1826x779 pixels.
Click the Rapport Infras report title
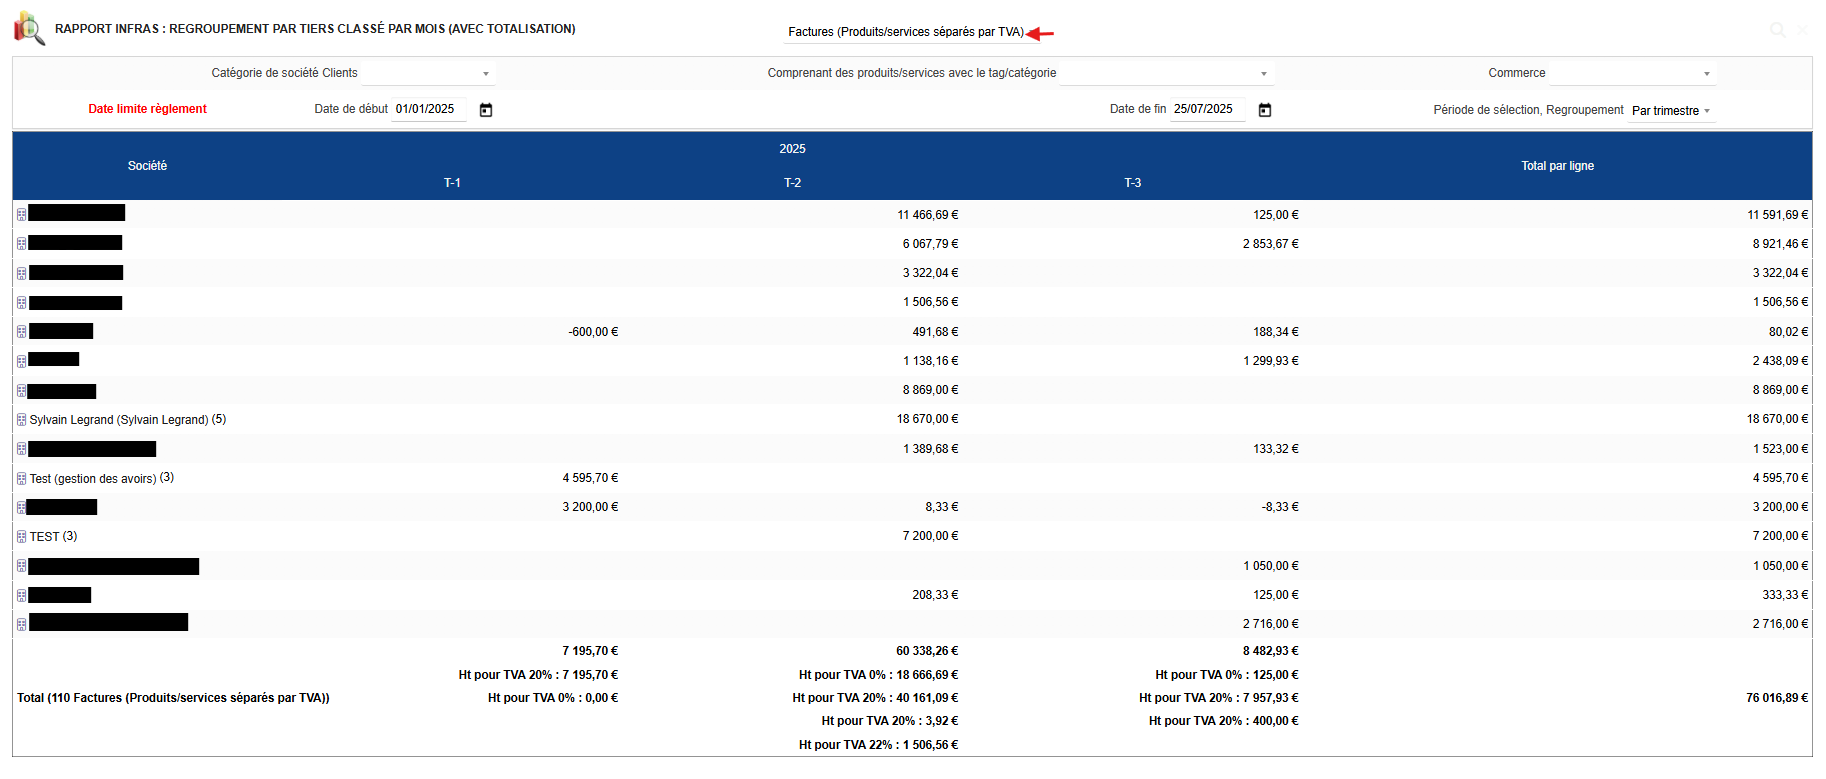(x=315, y=29)
